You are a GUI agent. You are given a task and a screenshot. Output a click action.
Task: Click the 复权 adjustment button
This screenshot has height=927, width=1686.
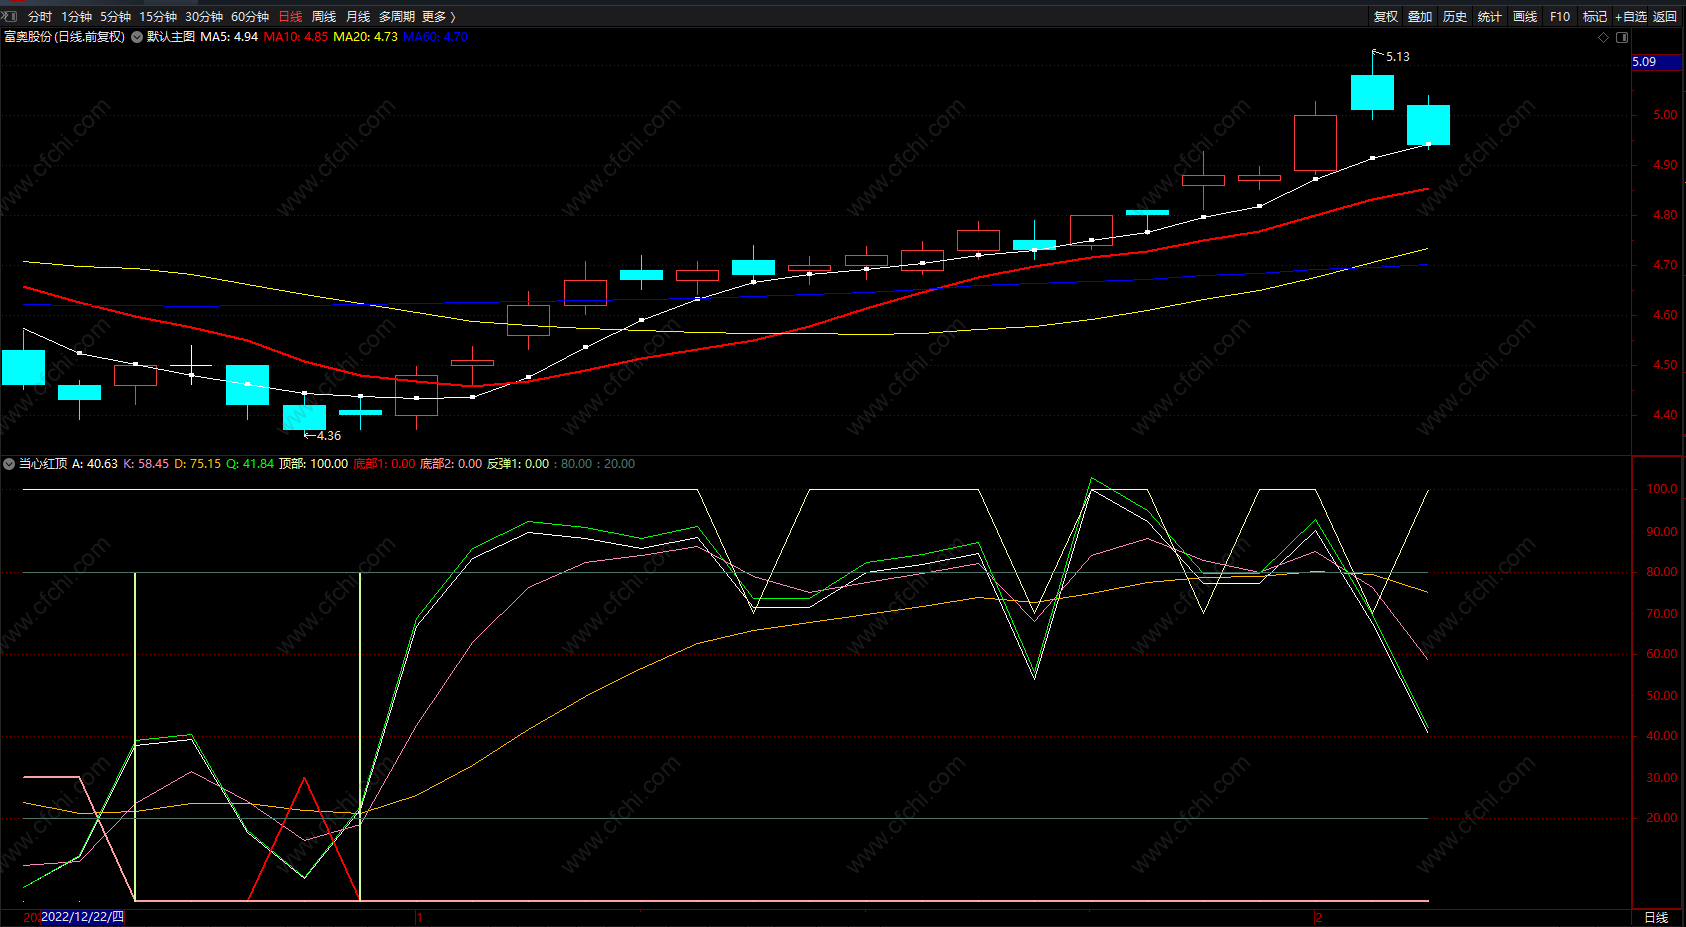[1386, 17]
